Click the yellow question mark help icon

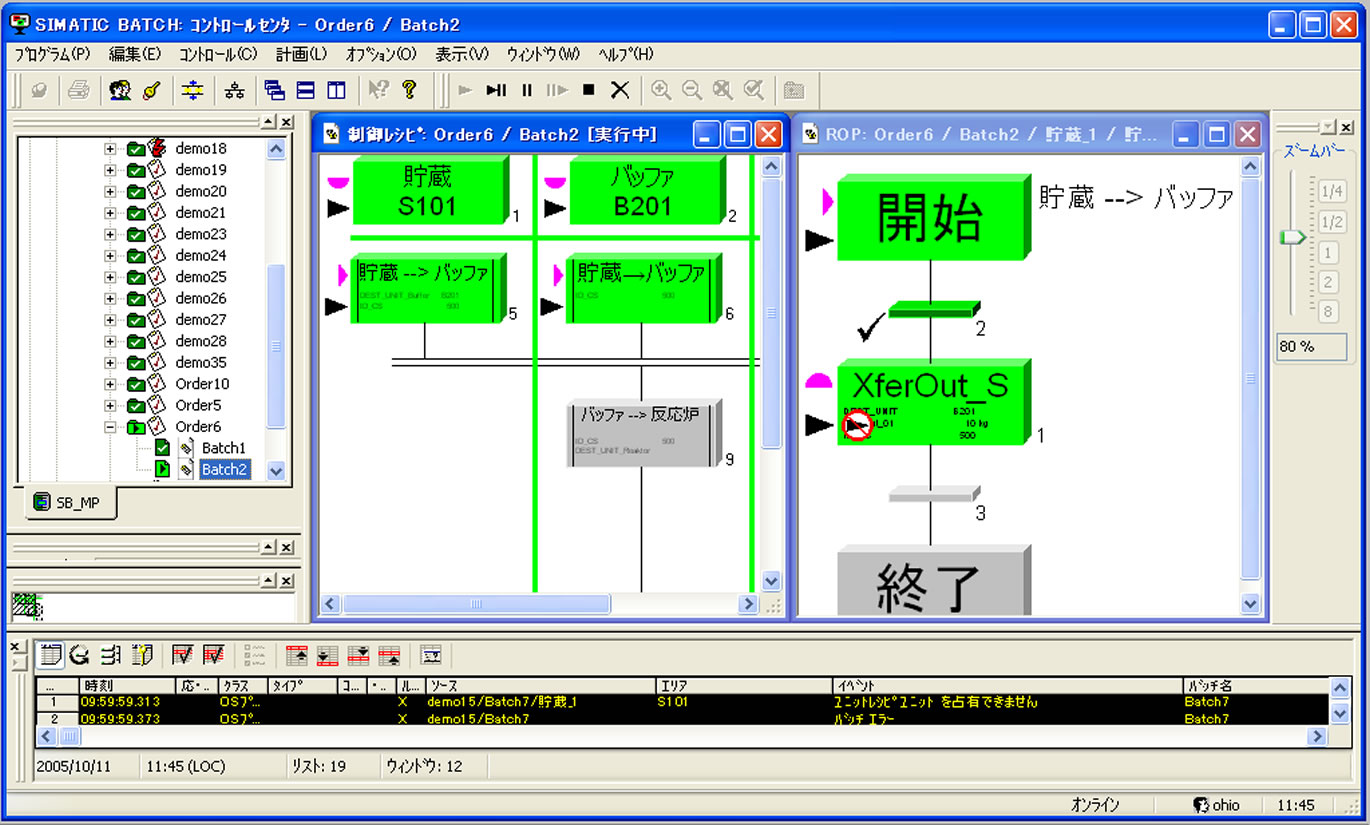[409, 90]
